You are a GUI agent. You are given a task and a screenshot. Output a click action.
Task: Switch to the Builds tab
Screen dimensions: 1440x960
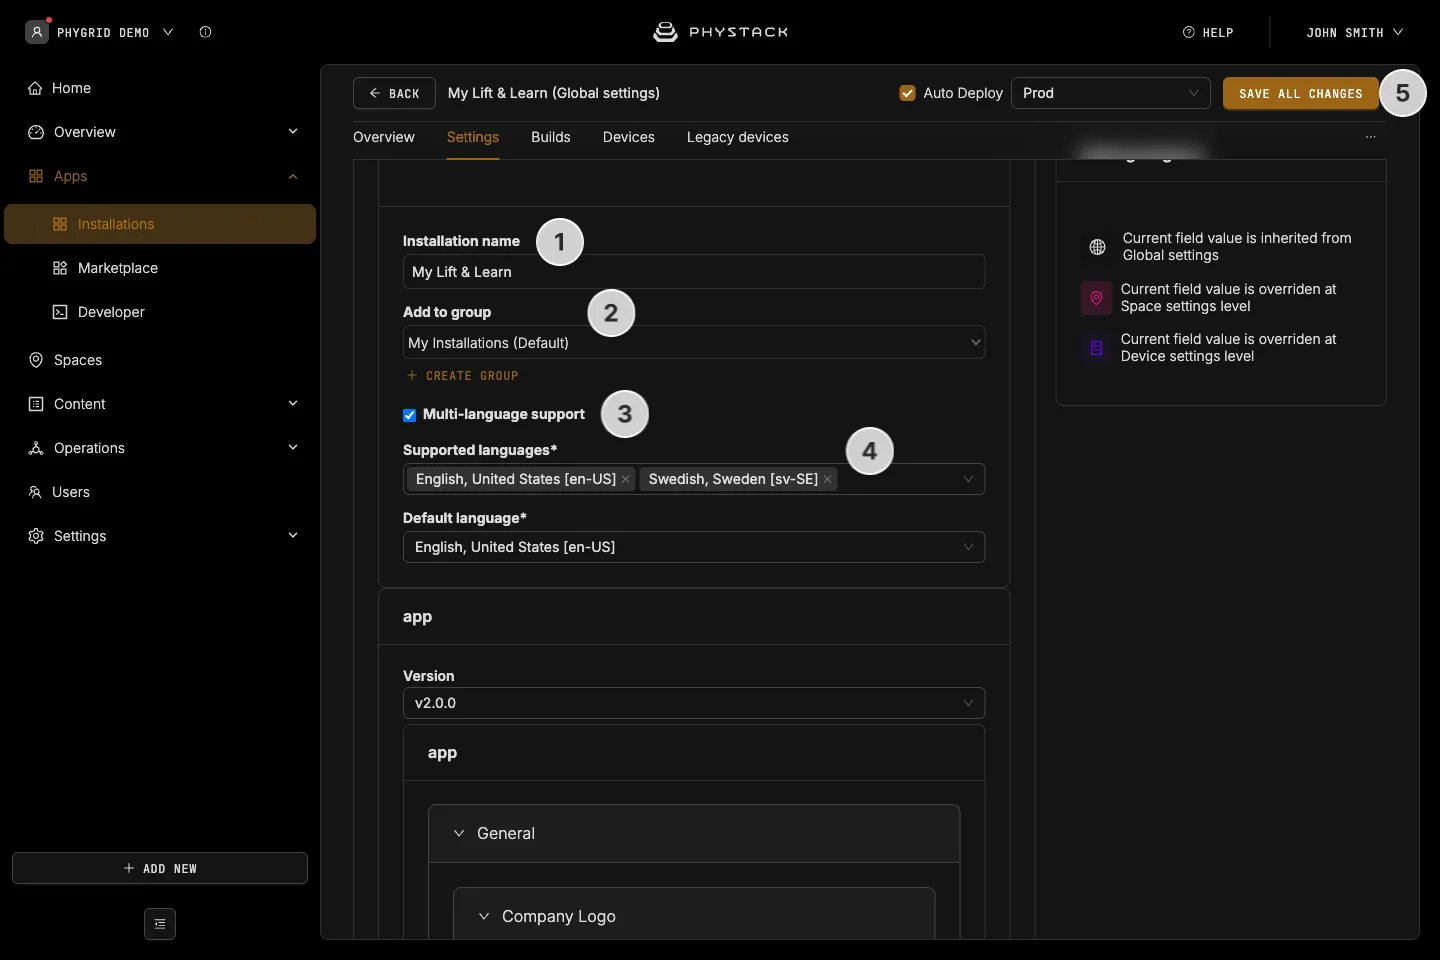(x=551, y=137)
